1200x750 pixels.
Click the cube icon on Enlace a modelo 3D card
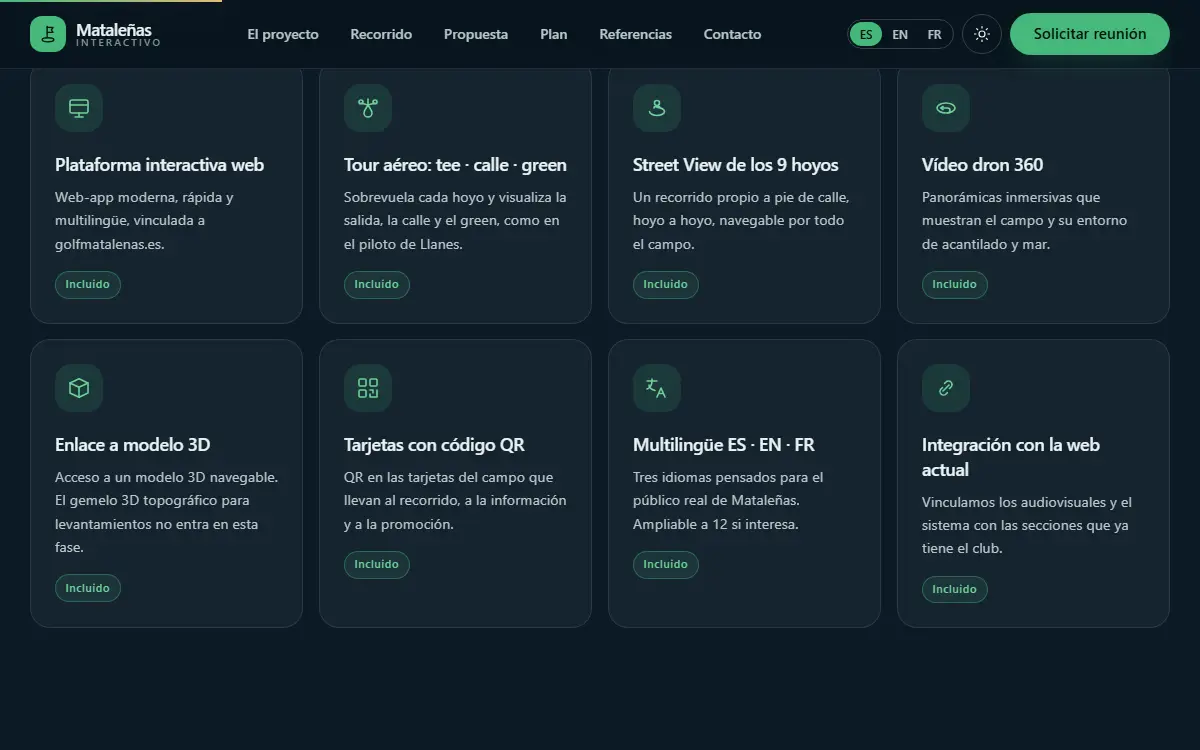pos(79,388)
